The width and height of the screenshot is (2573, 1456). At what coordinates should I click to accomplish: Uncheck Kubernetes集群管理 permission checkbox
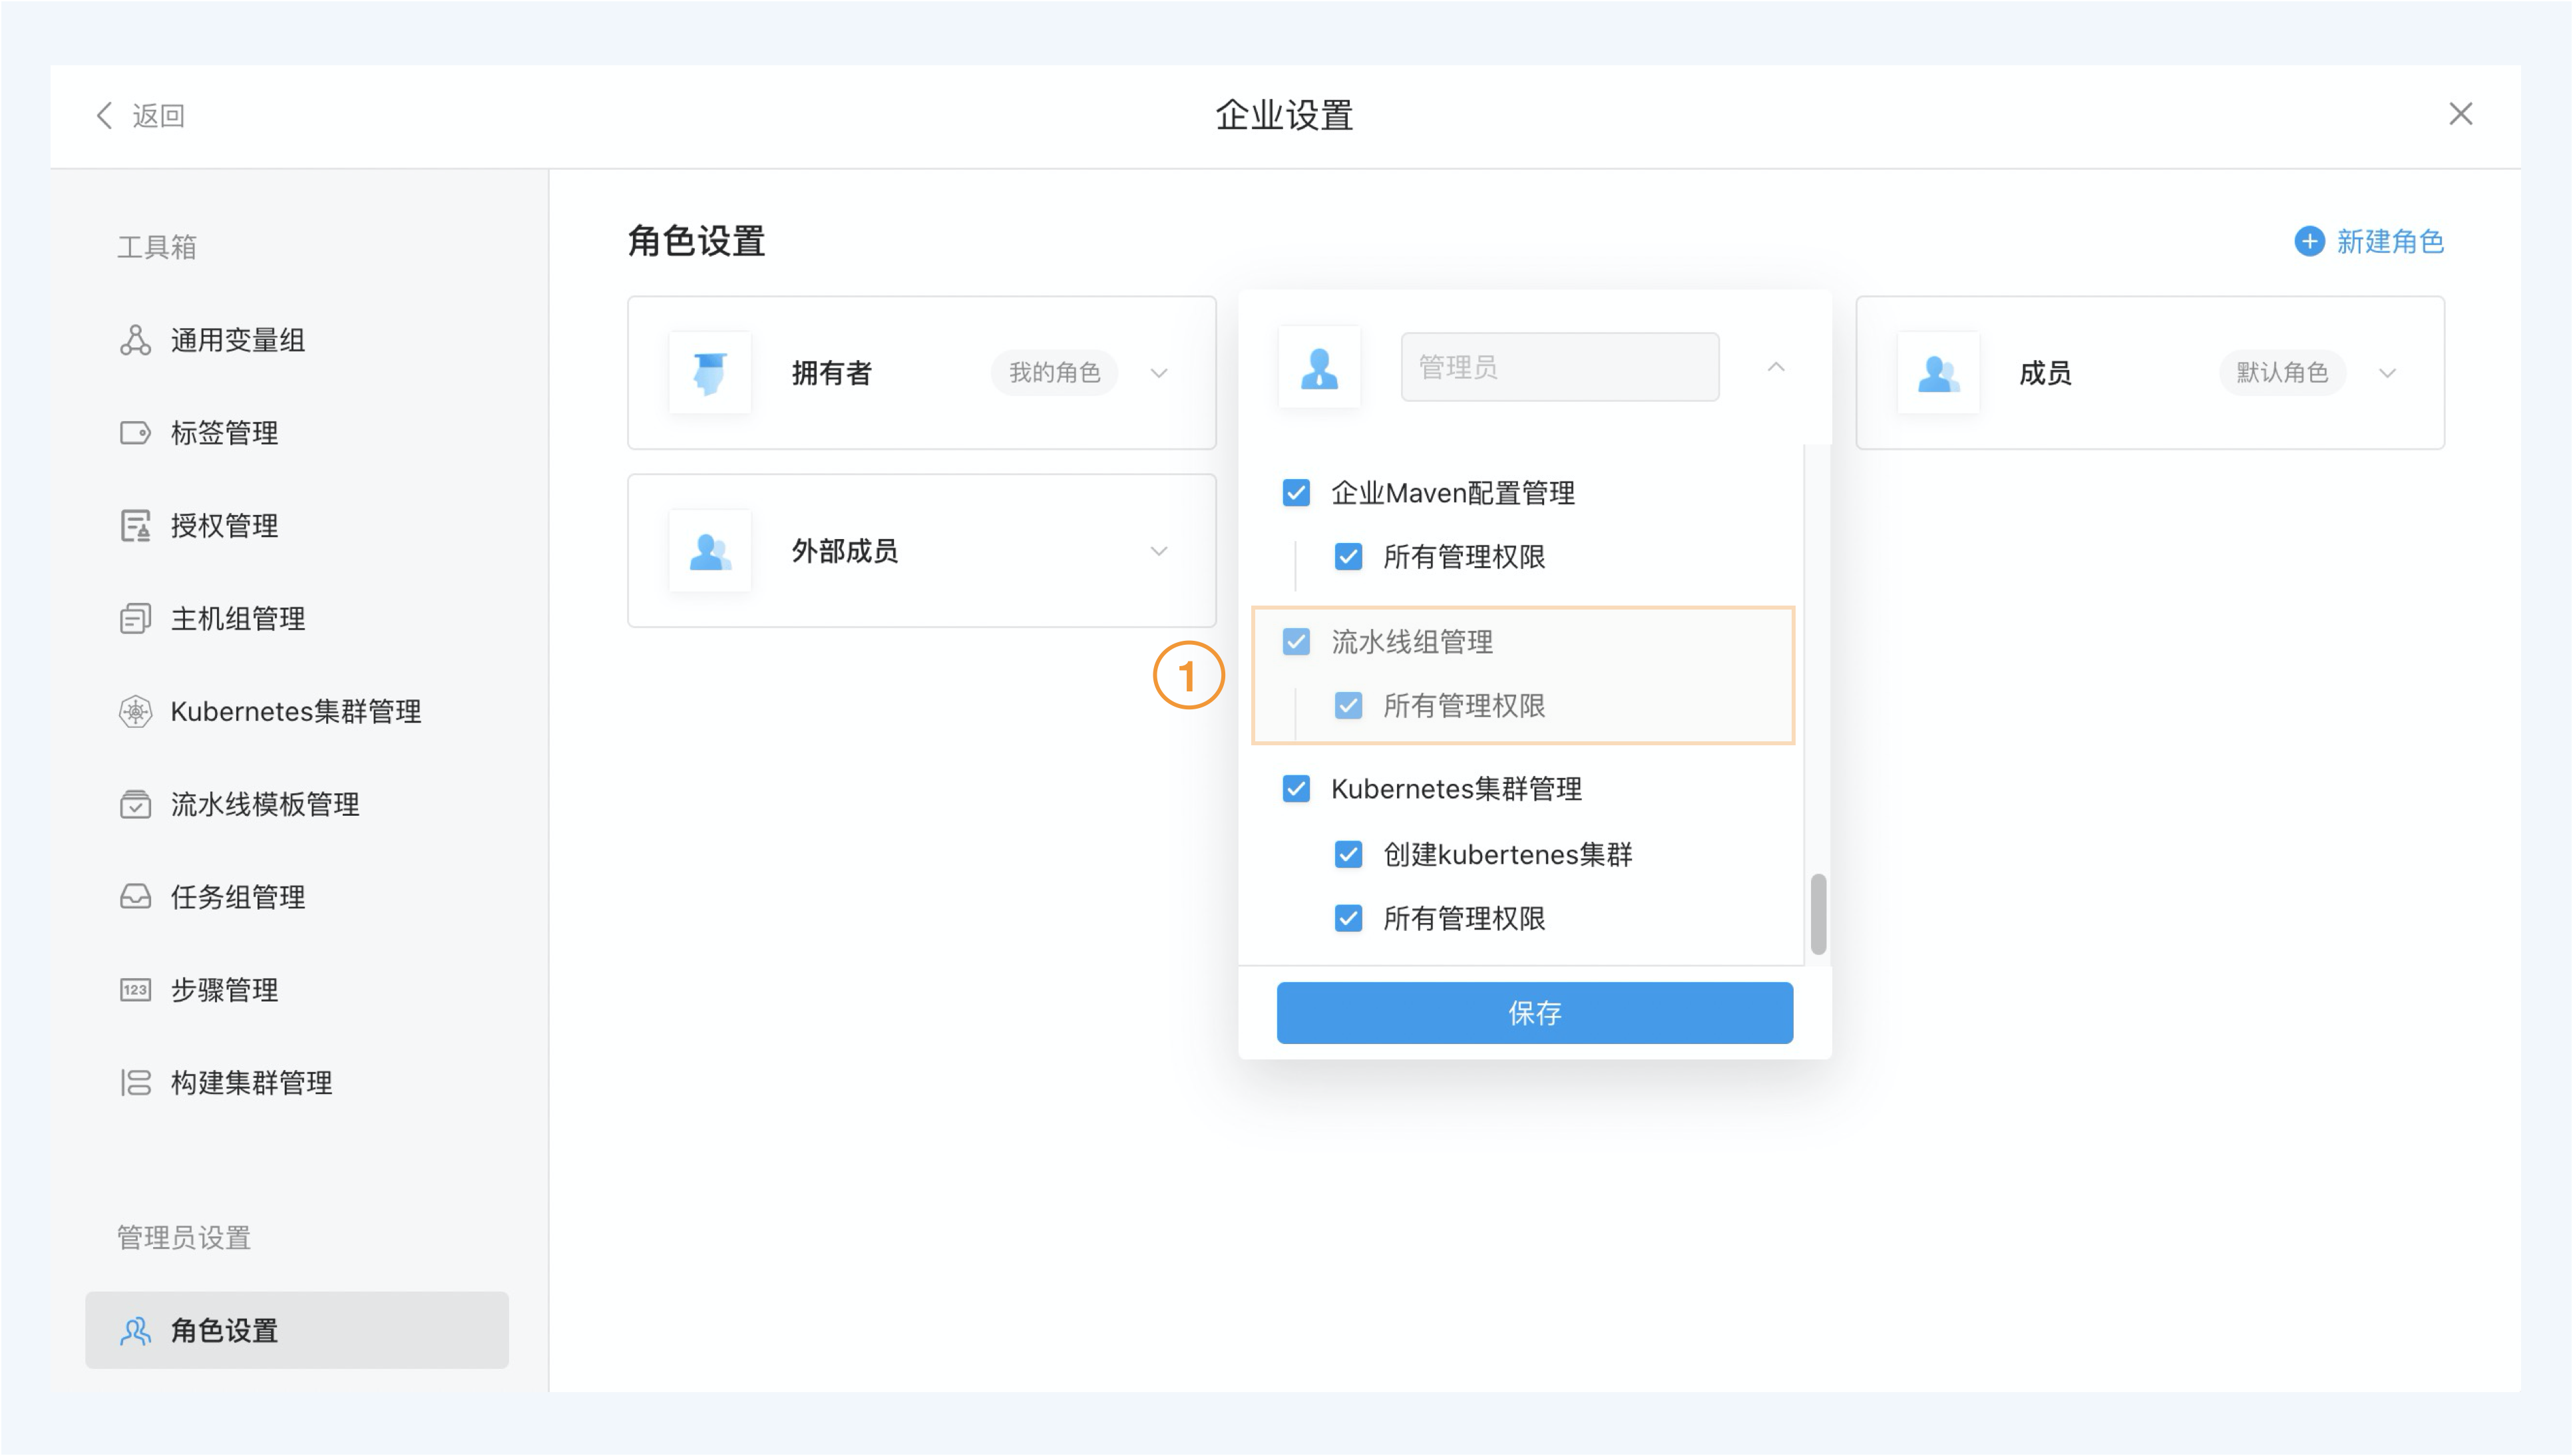1296,789
